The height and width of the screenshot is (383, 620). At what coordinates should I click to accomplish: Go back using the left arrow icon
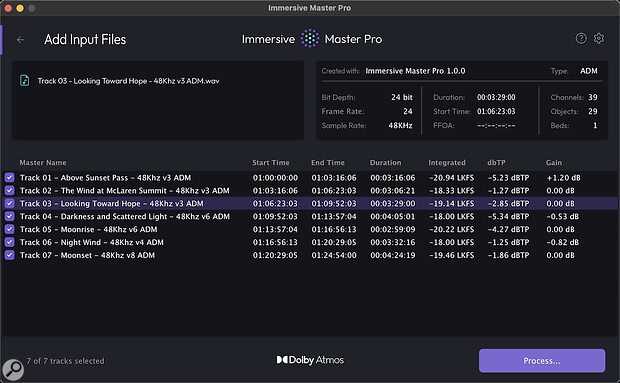pos(20,40)
